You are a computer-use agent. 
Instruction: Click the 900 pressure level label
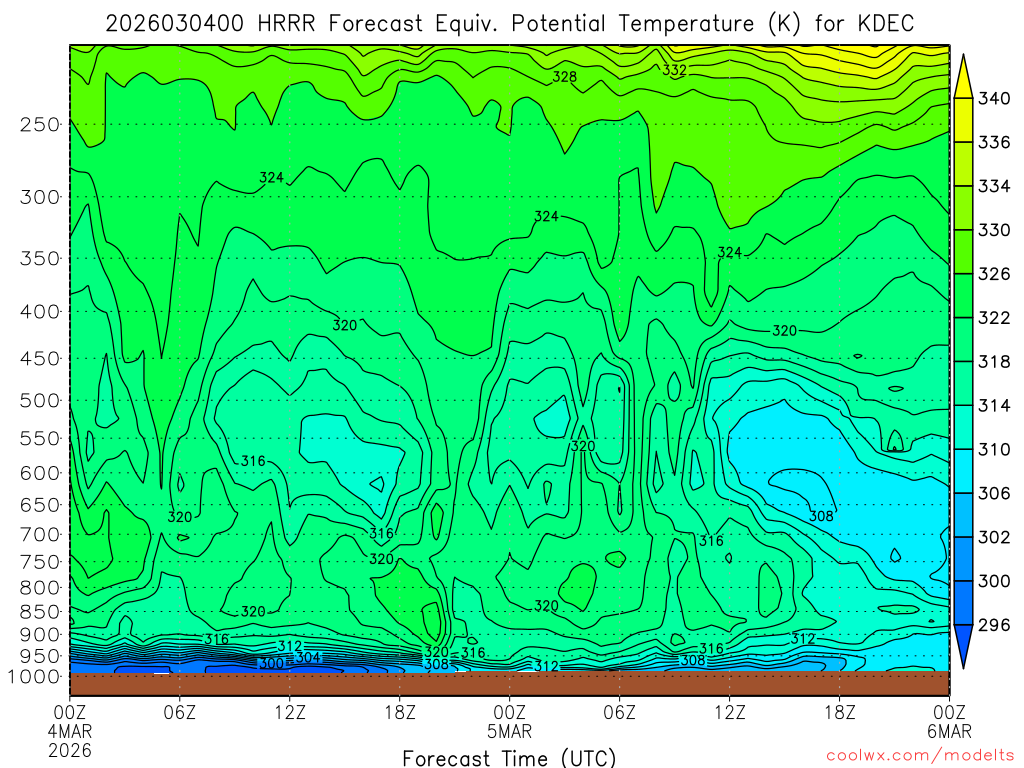40,634
